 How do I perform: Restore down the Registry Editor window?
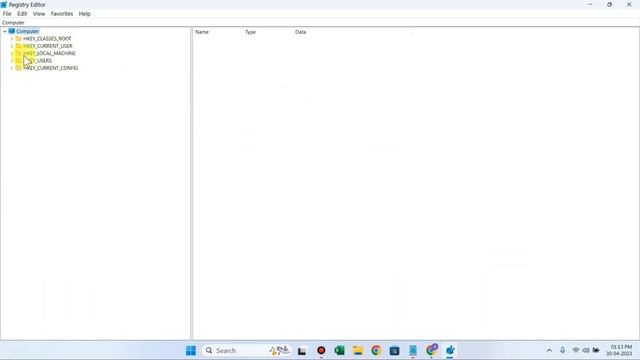(609, 4)
